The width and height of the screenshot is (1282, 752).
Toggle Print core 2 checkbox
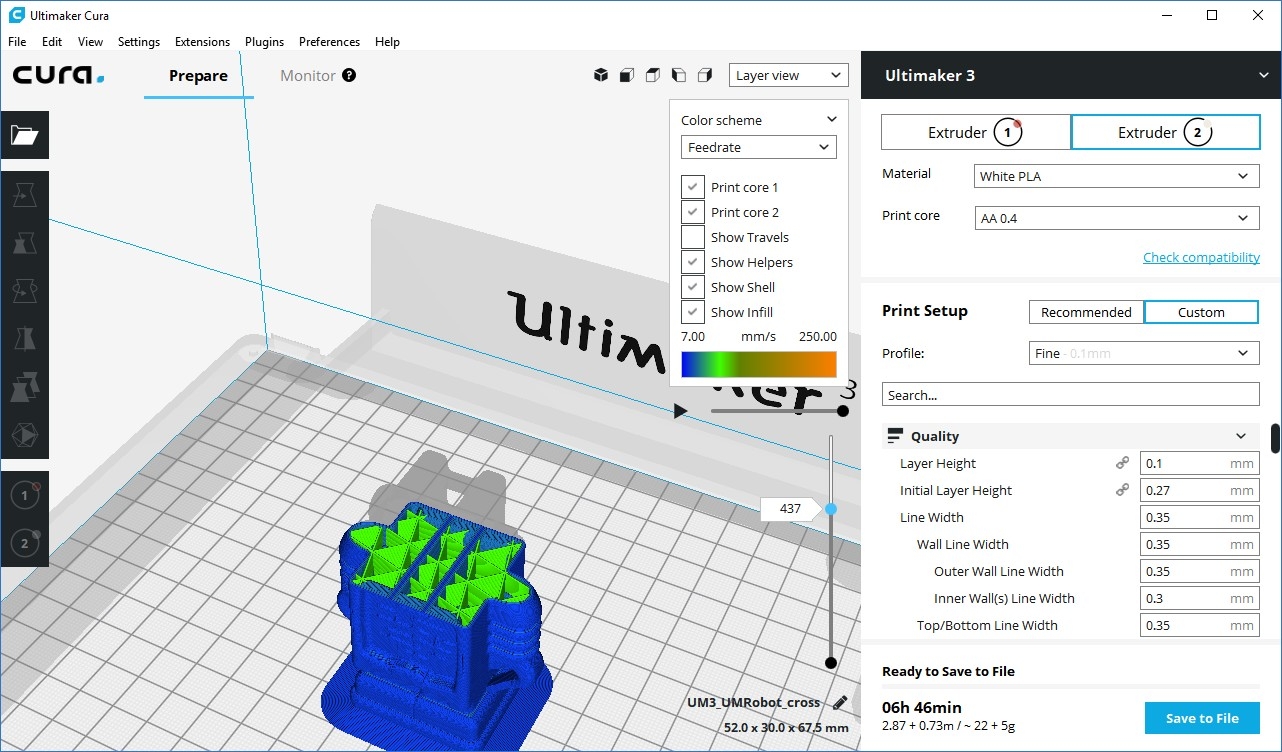pyautogui.click(x=693, y=212)
